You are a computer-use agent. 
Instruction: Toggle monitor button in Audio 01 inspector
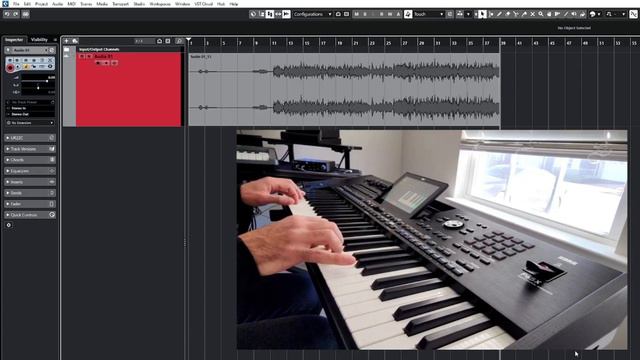(x=18, y=66)
